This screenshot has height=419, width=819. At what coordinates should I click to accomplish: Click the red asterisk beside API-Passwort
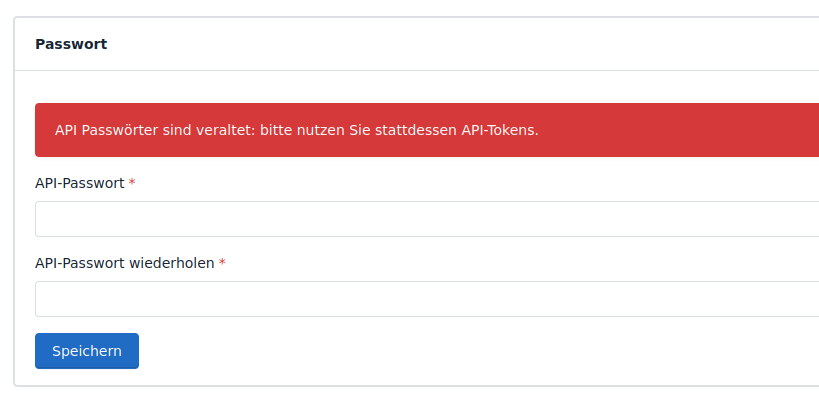tap(132, 183)
